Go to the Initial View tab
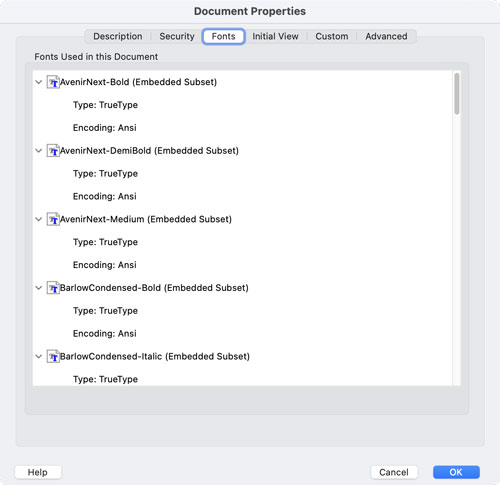The width and height of the screenshot is (500, 485). 275,36
